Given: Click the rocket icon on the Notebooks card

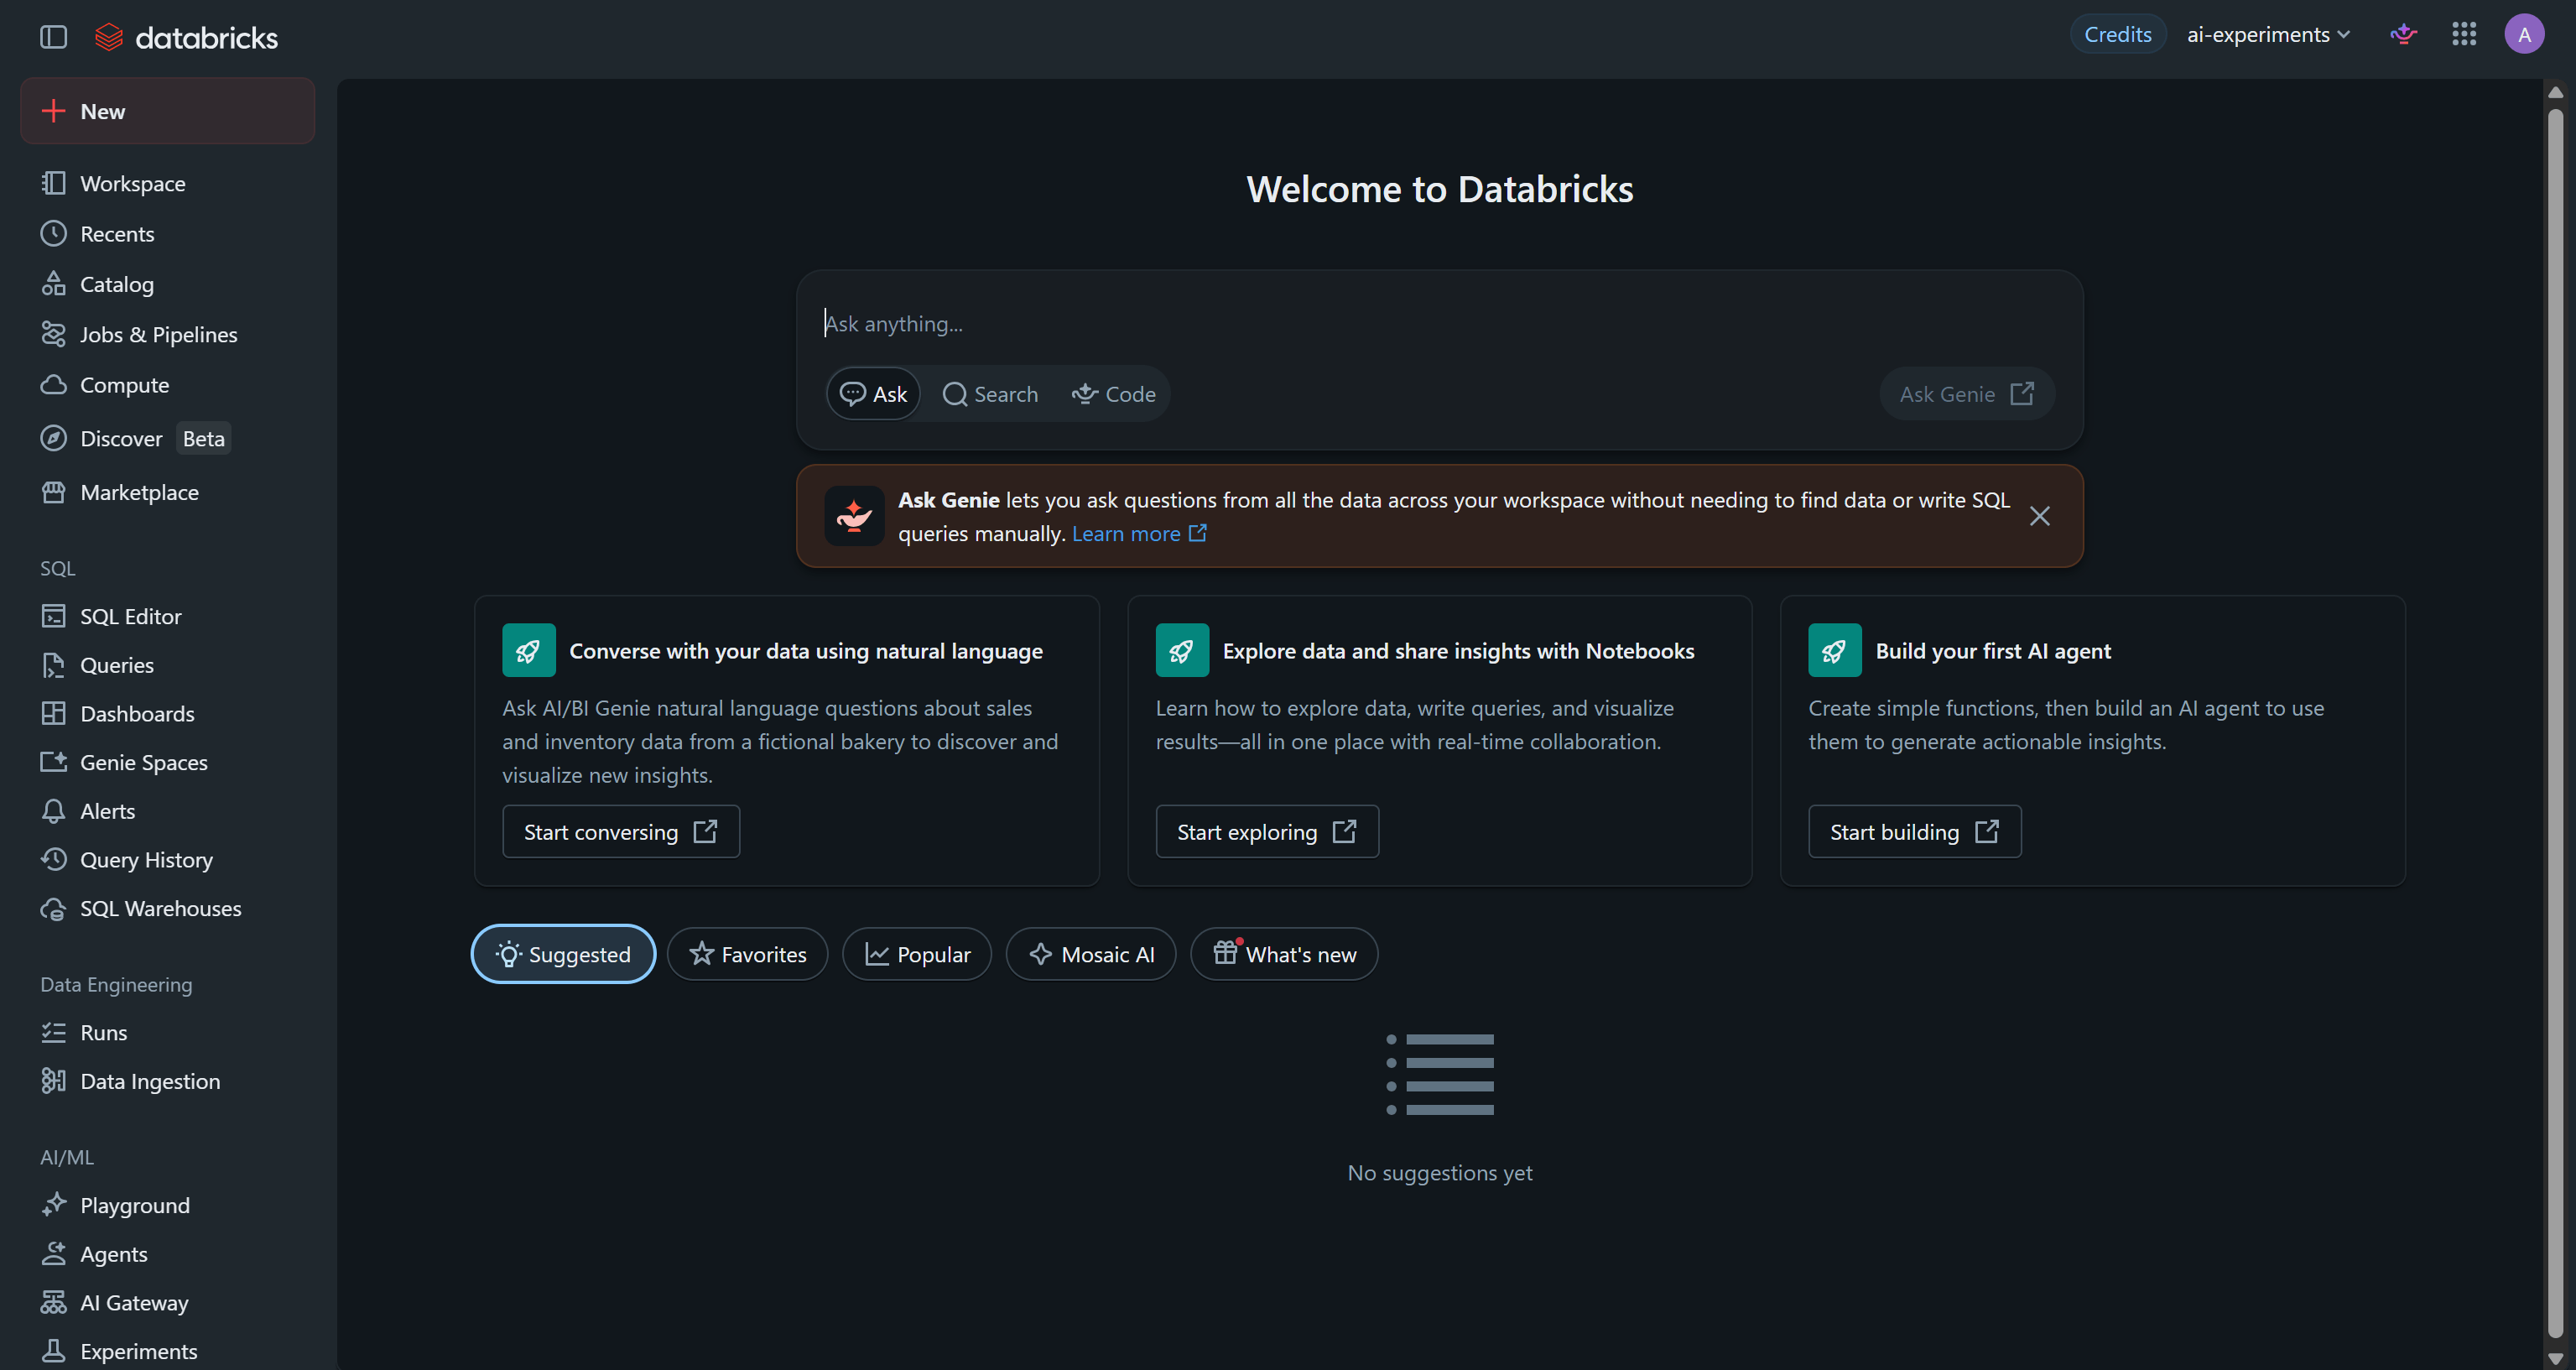Looking at the screenshot, I should (1181, 651).
